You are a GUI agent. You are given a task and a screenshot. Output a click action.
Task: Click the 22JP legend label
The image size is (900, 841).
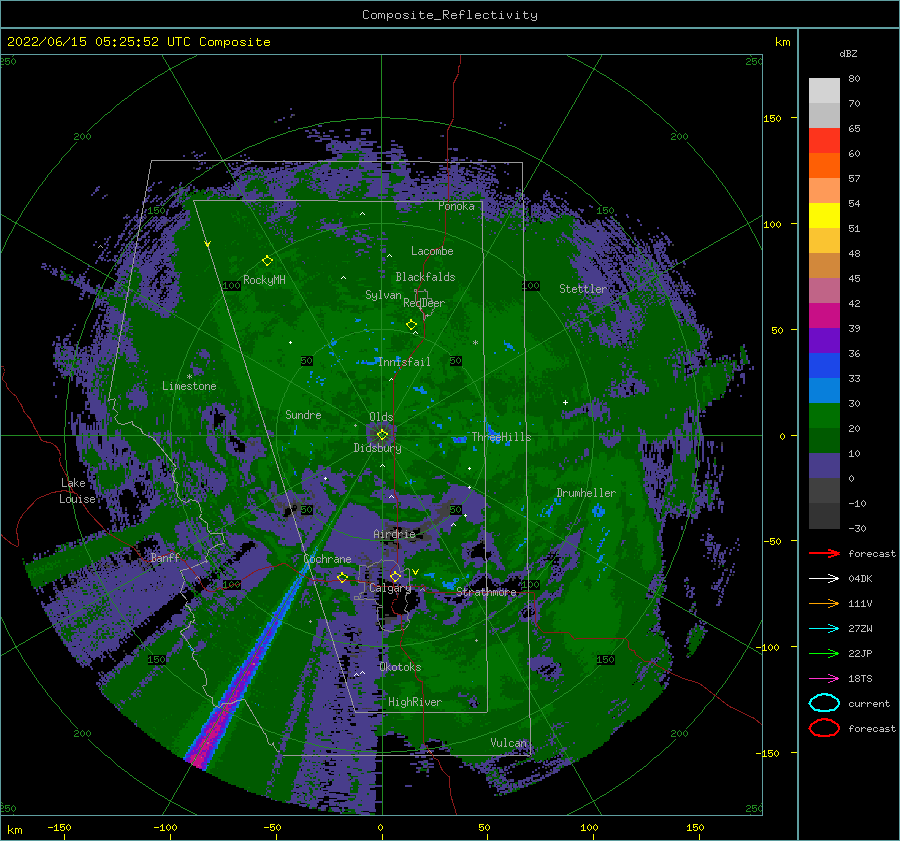(x=860, y=653)
